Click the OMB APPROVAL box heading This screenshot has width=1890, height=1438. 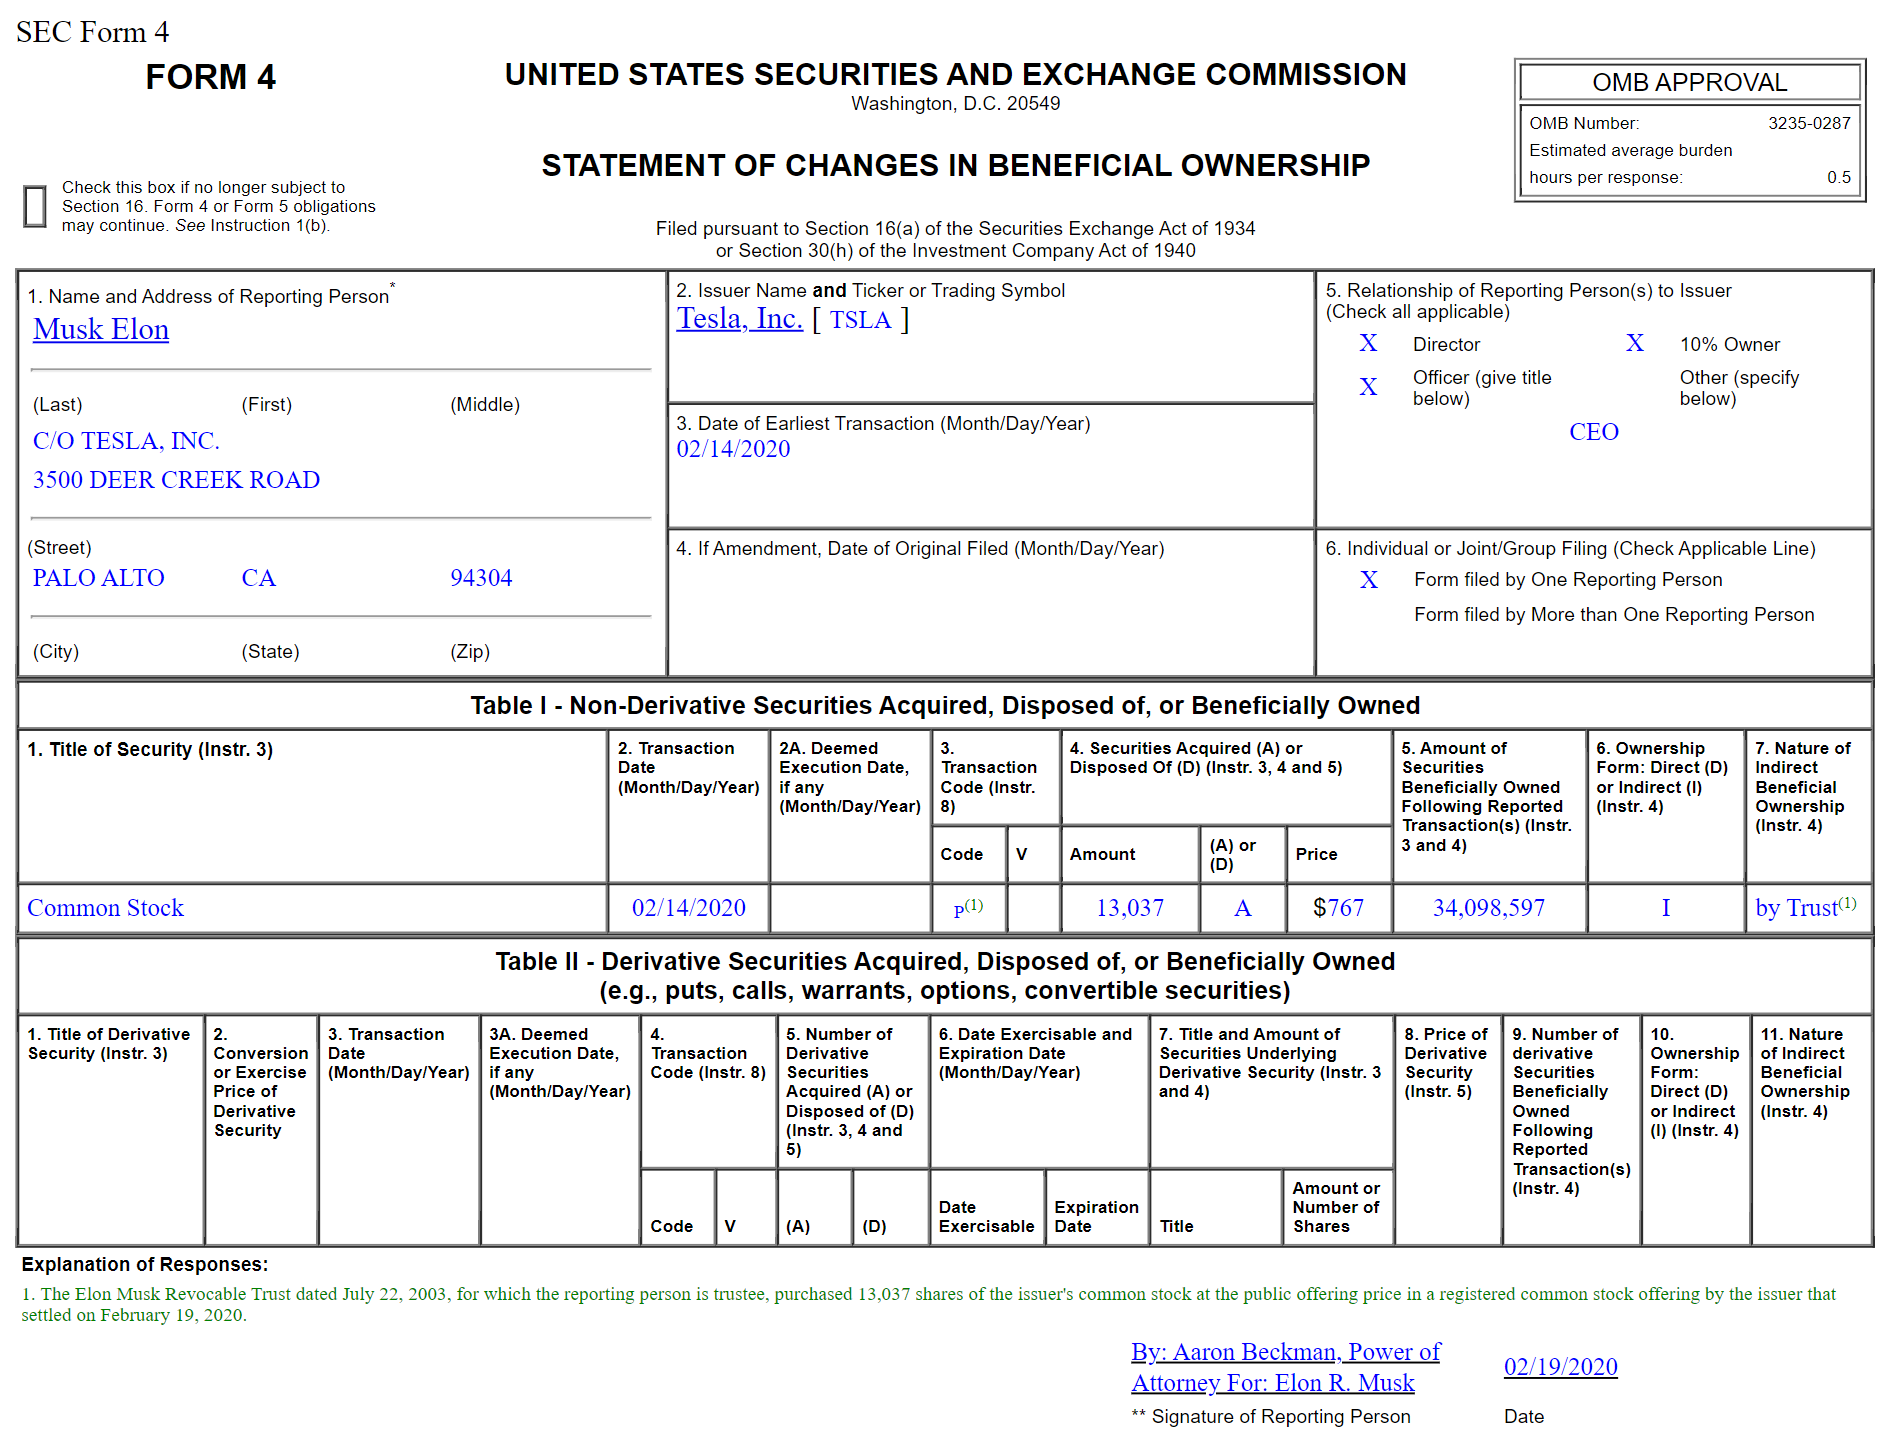click(x=1690, y=82)
